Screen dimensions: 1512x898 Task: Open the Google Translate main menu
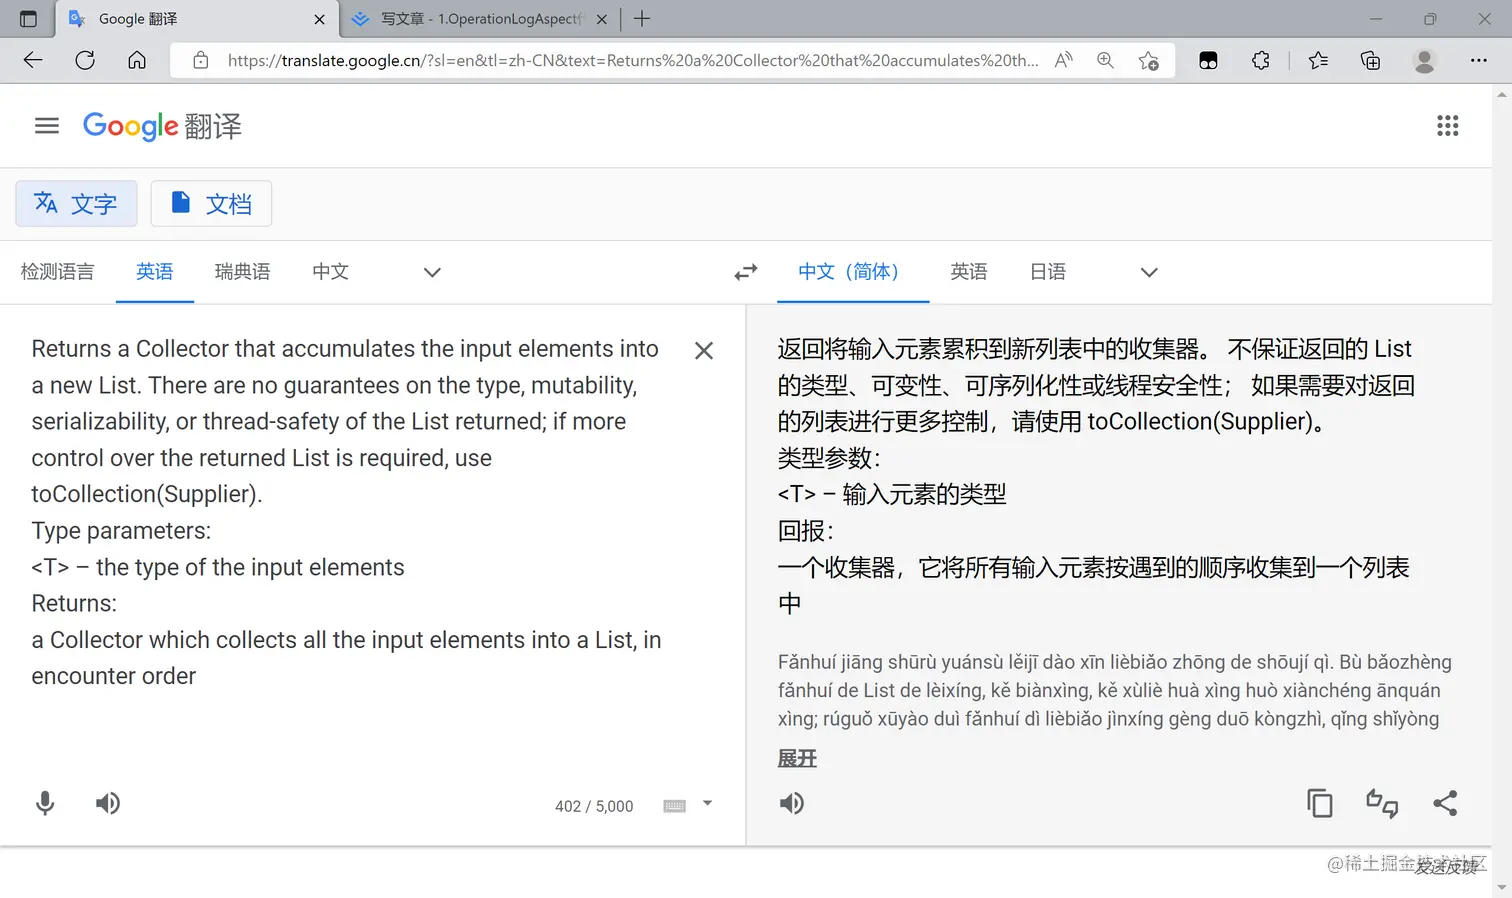pos(47,126)
